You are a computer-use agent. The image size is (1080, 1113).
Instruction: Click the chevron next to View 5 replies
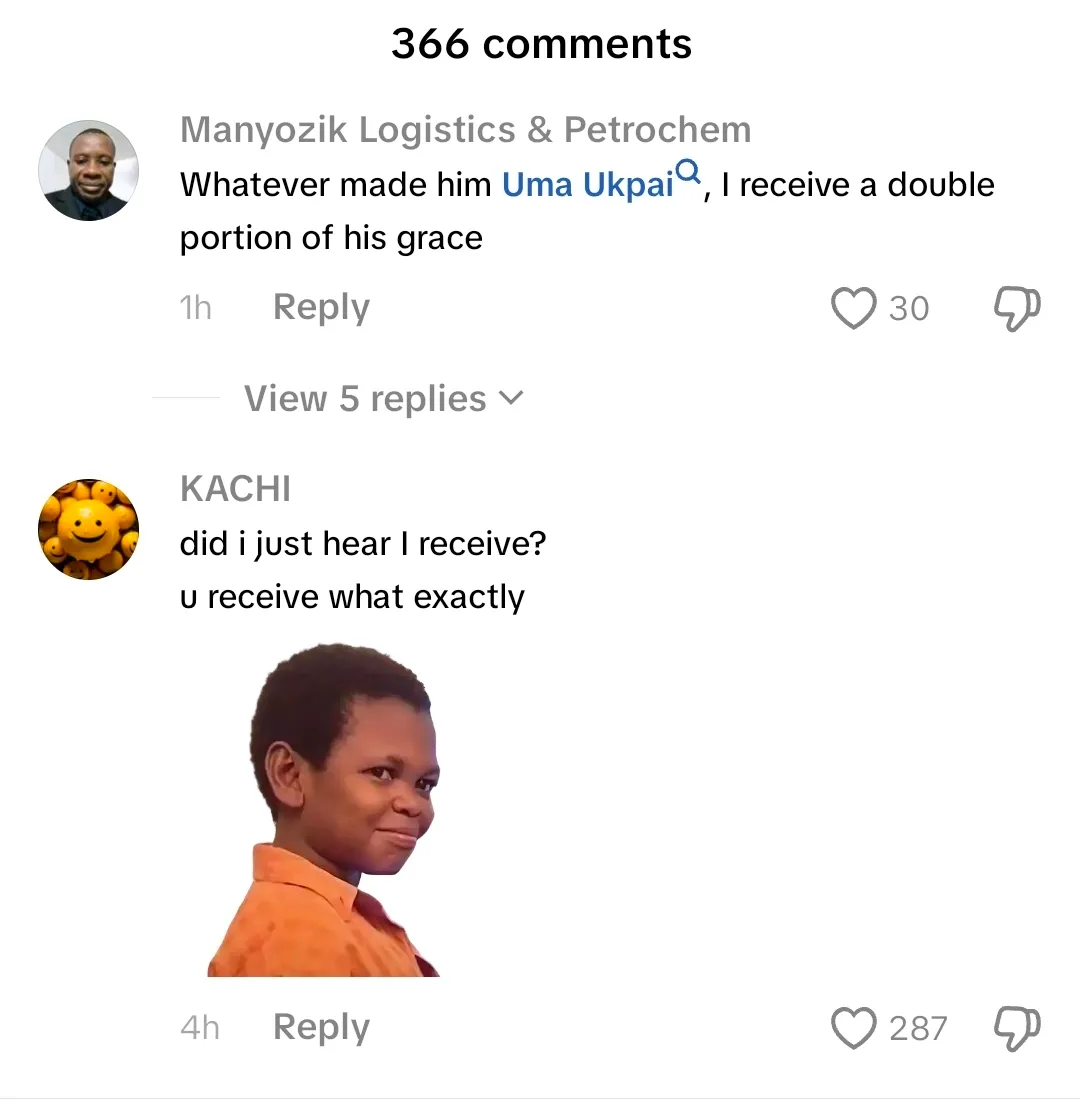[x=510, y=398]
